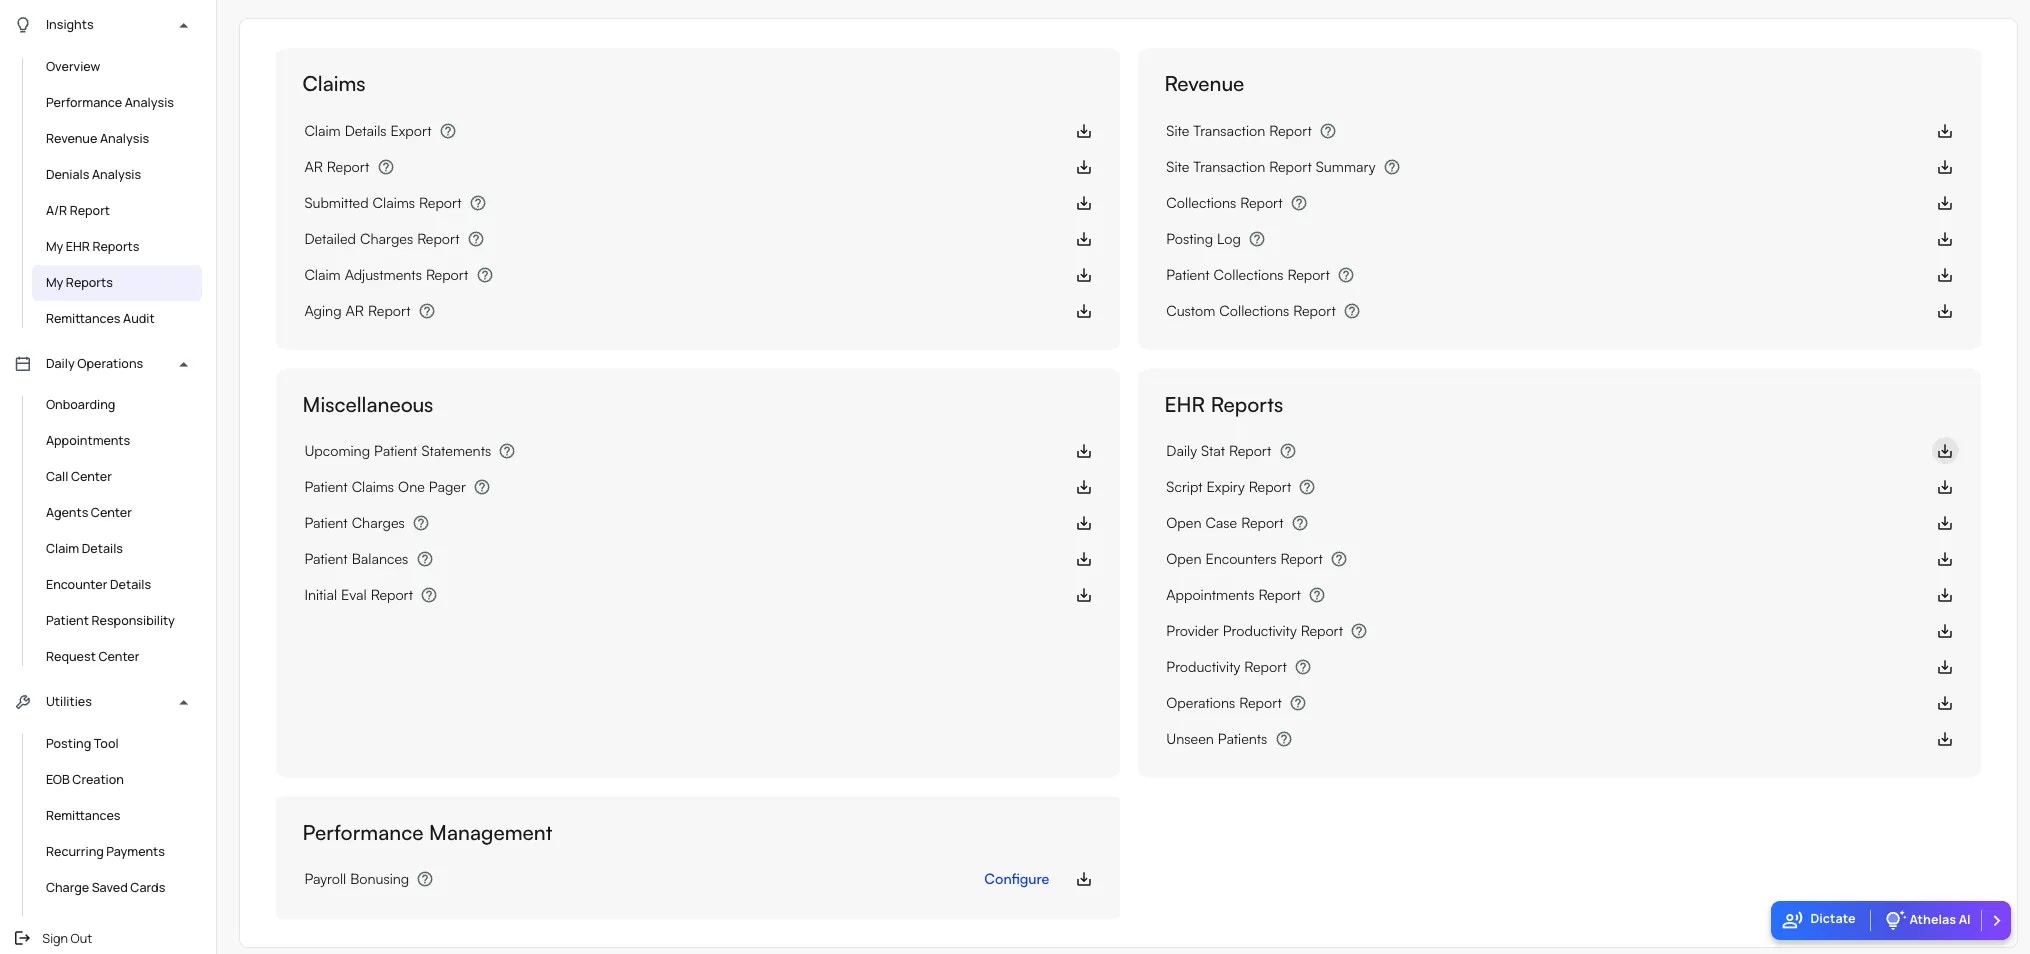Download the Site Transaction Report Summary
Image resolution: width=2030 pixels, height=954 pixels.
pos(1944,167)
